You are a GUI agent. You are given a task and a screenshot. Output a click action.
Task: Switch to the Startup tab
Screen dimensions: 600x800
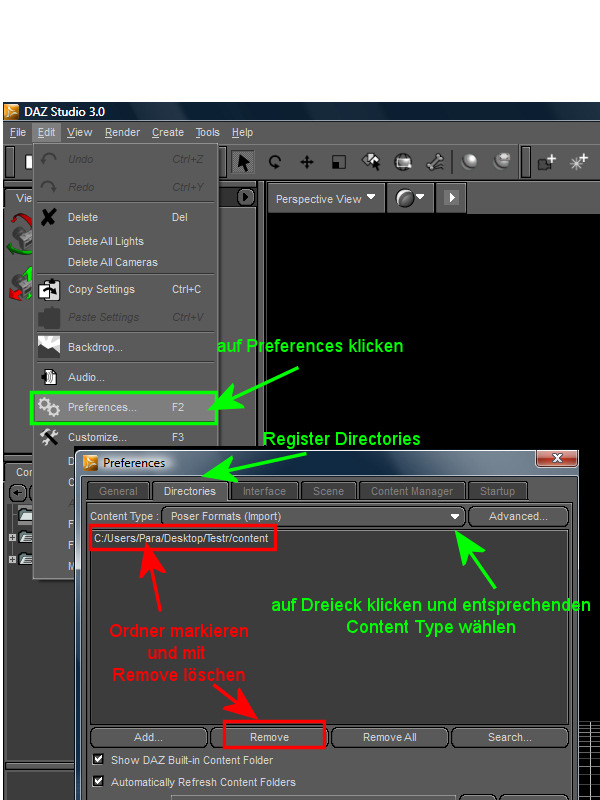[x=497, y=491]
